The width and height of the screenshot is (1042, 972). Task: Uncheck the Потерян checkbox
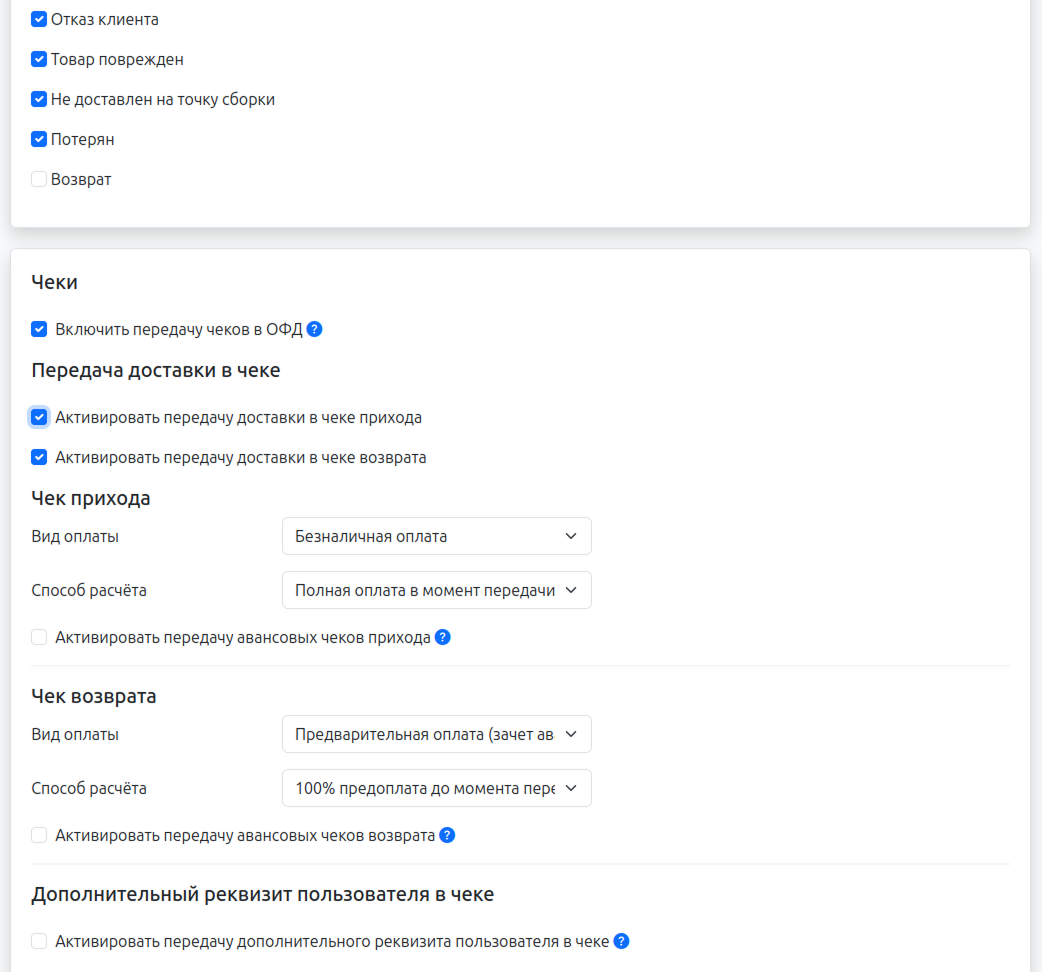point(39,139)
